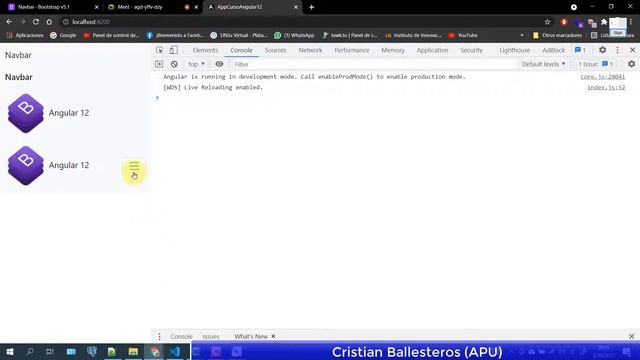The width and height of the screenshot is (640, 360).
Task: Open Windows taskbar search
Action: click(30, 351)
